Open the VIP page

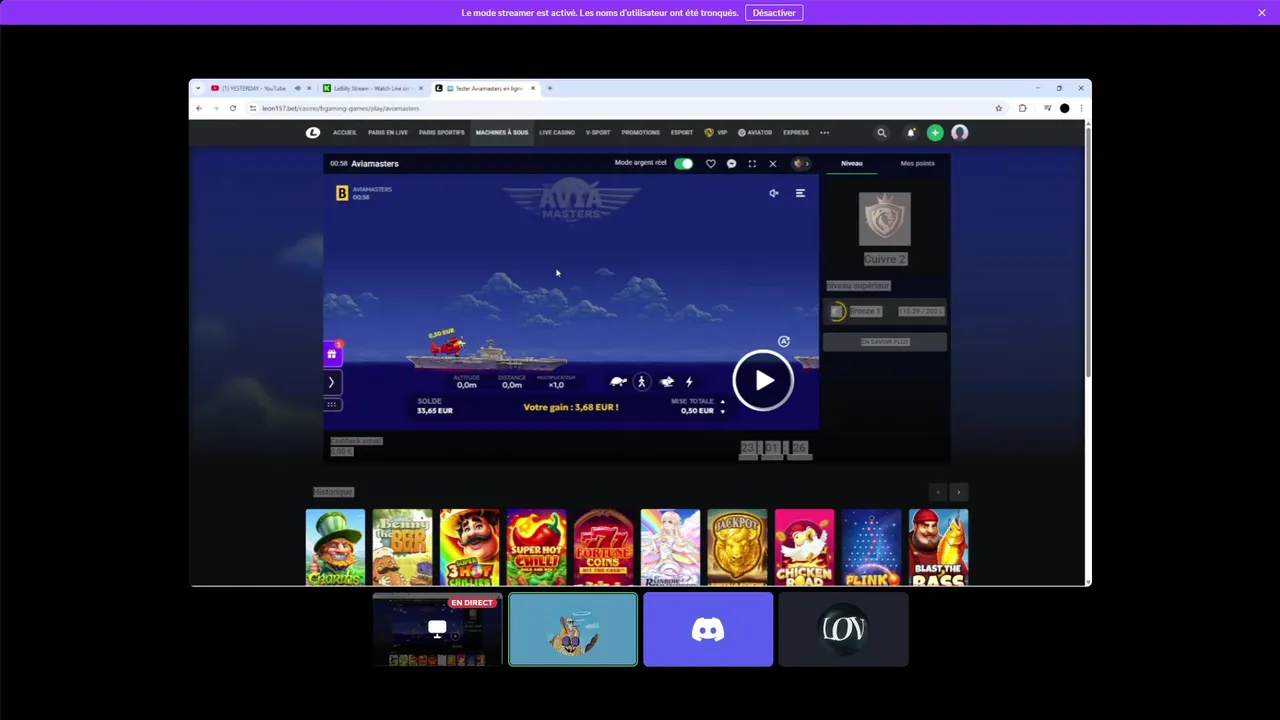pyautogui.click(x=716, y=132)
